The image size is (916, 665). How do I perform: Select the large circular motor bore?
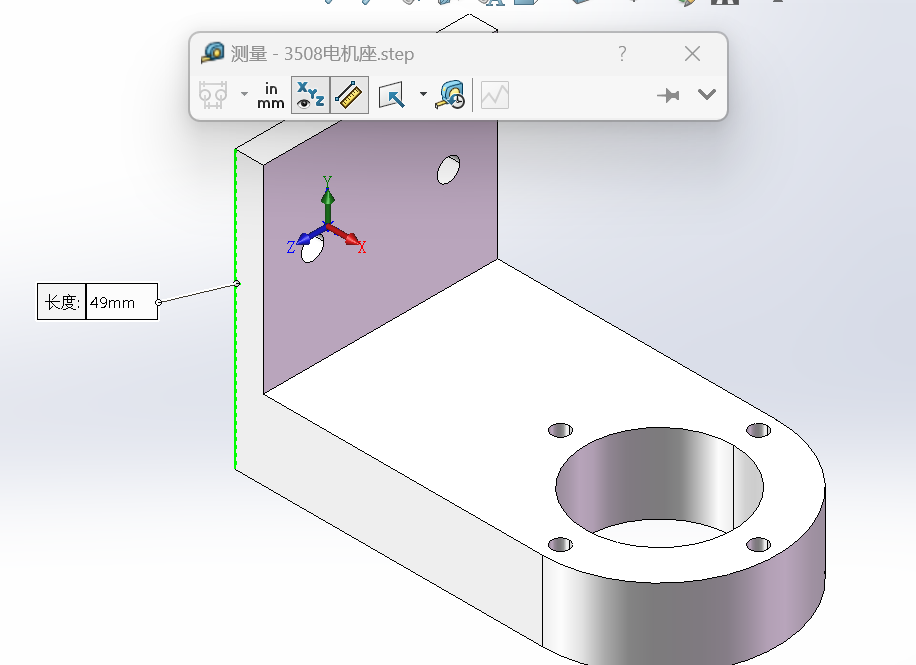[660, 487]
